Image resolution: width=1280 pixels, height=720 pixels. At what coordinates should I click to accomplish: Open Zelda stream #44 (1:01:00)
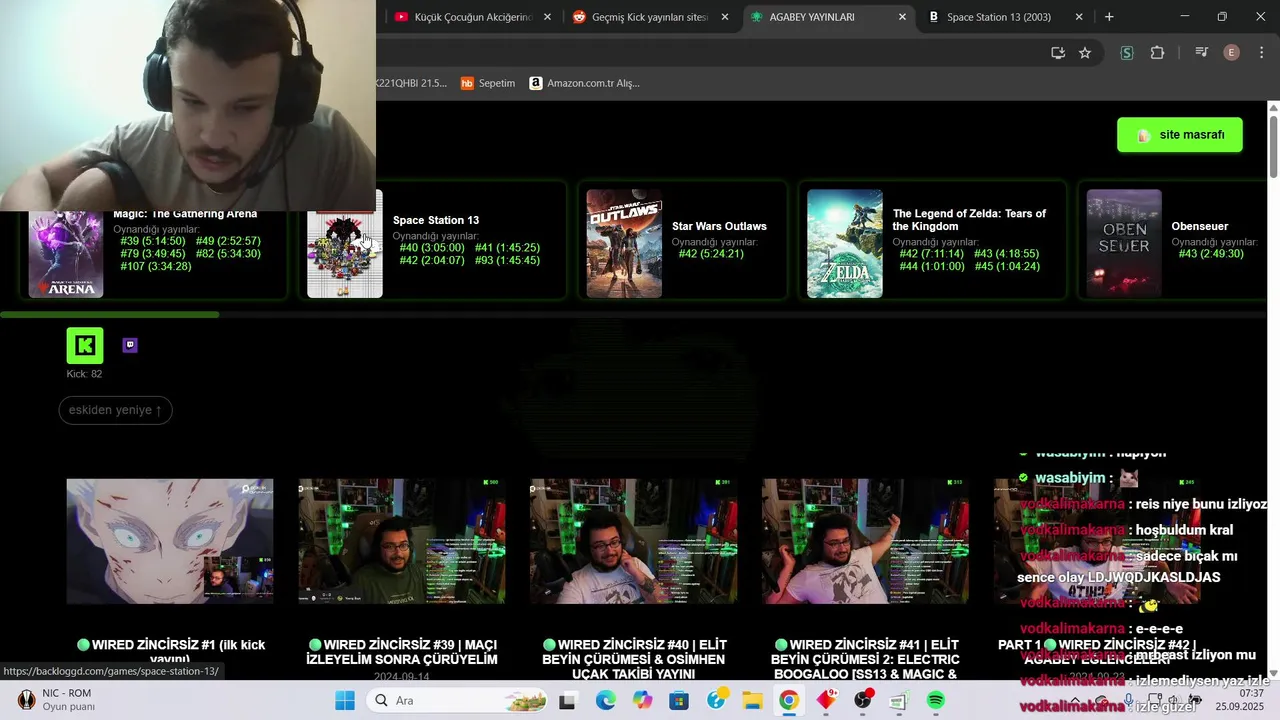click(932, 266)
